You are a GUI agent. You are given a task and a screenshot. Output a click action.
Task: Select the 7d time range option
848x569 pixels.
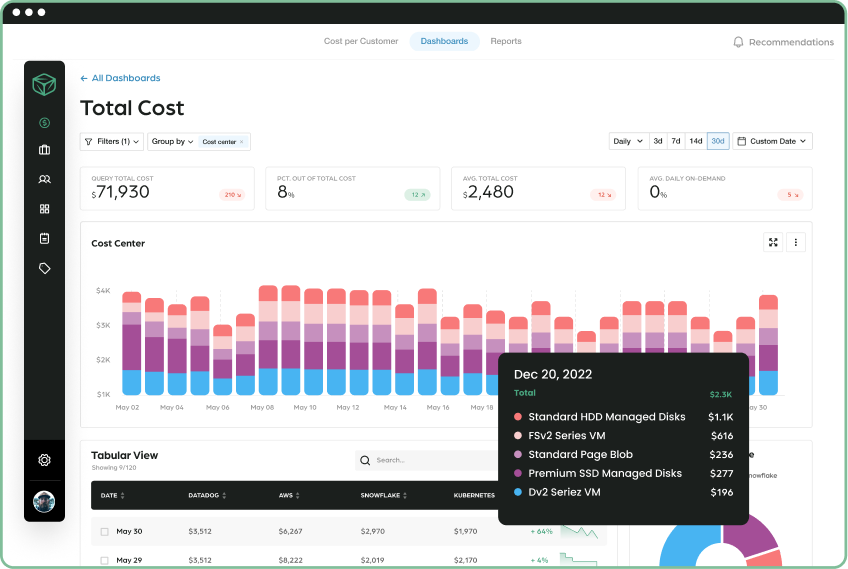pos(676,141)
